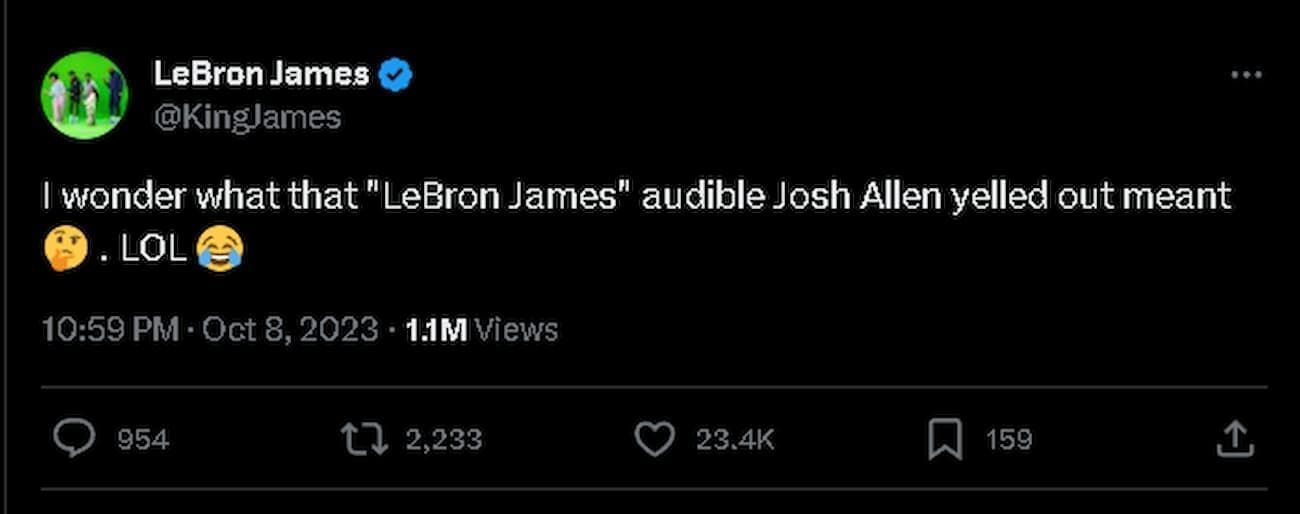Open the three-dot more options menu
1300x514 pixels.
tap(1246, 75)
